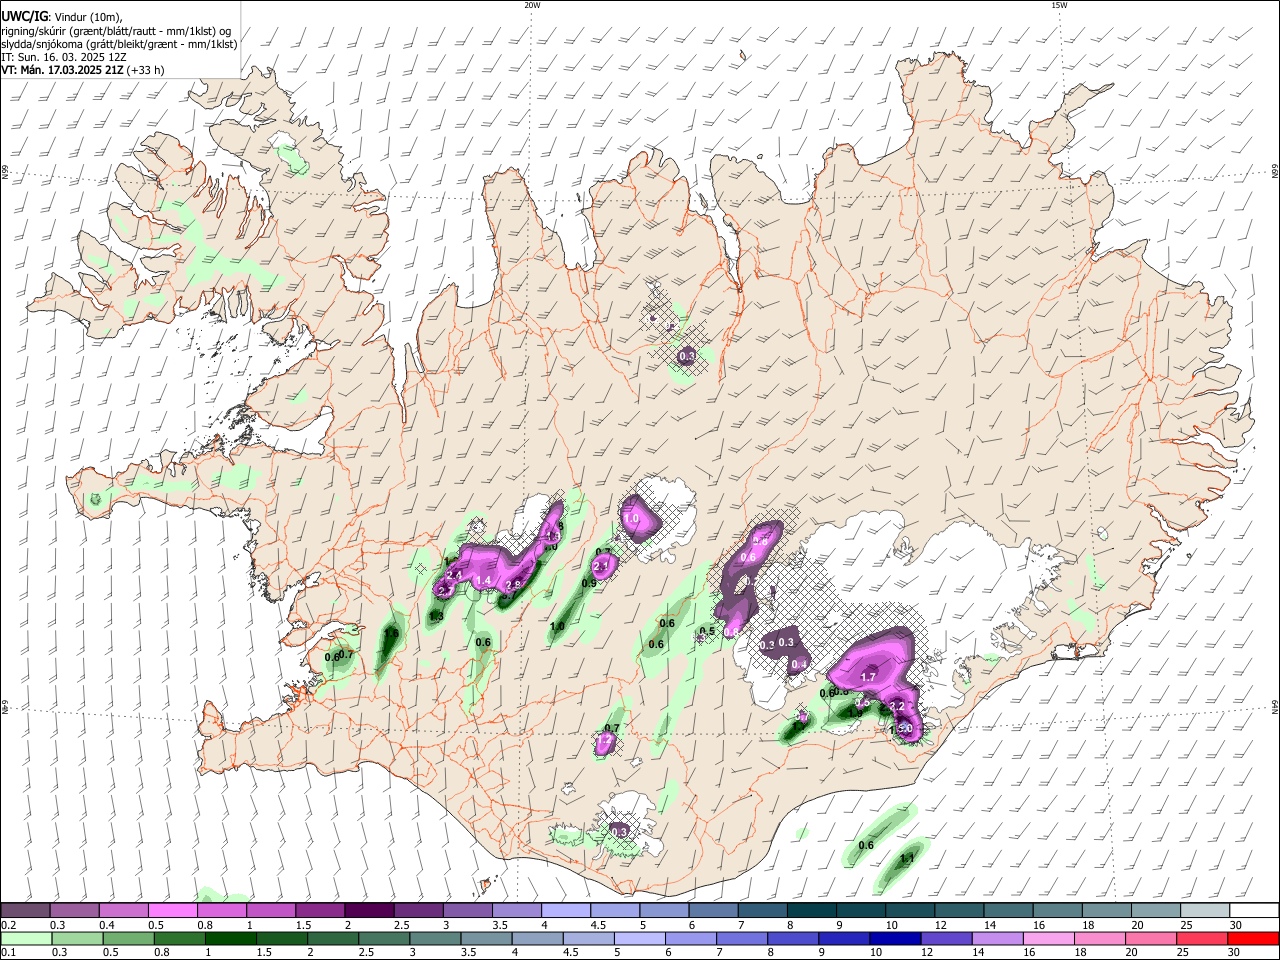Click the "slydda/snjókoma (grátt/bleikt/grænt - mm/1klst)" line

tap(119, 44)
